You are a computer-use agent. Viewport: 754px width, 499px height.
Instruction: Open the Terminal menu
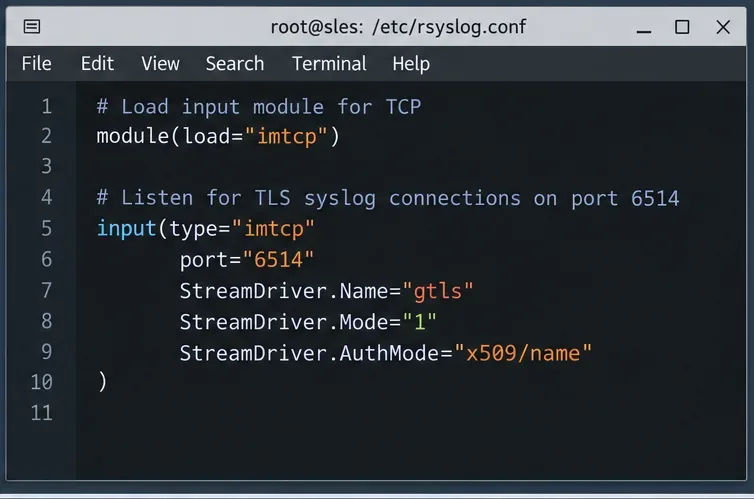(x=329, y=63)
